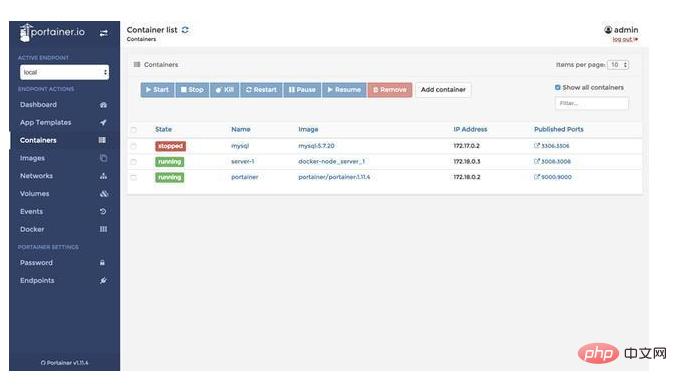Click the log out link
Viewport: 677px width, 386px height.
tap(625, 39)
